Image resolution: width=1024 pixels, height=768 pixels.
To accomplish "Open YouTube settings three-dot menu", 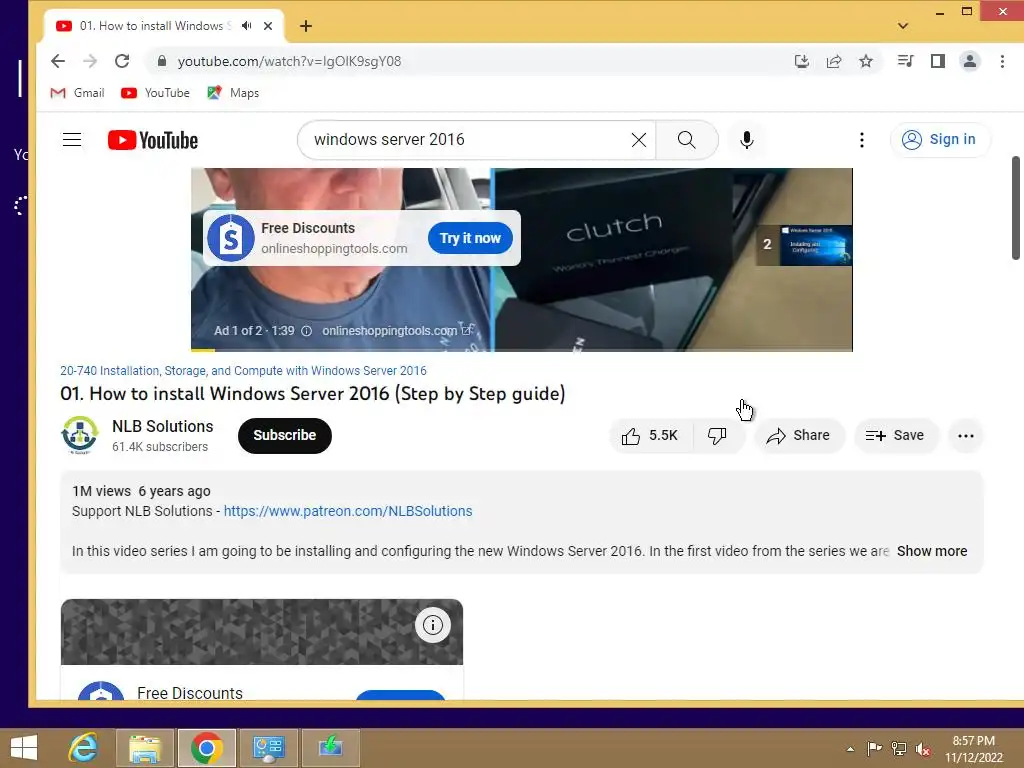I will coord(862,140).
